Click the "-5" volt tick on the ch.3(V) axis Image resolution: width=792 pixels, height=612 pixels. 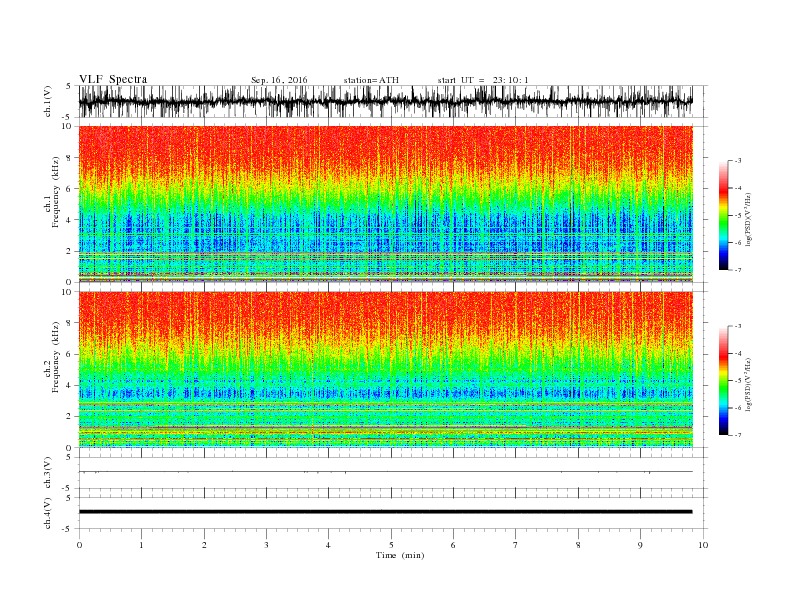68,488
